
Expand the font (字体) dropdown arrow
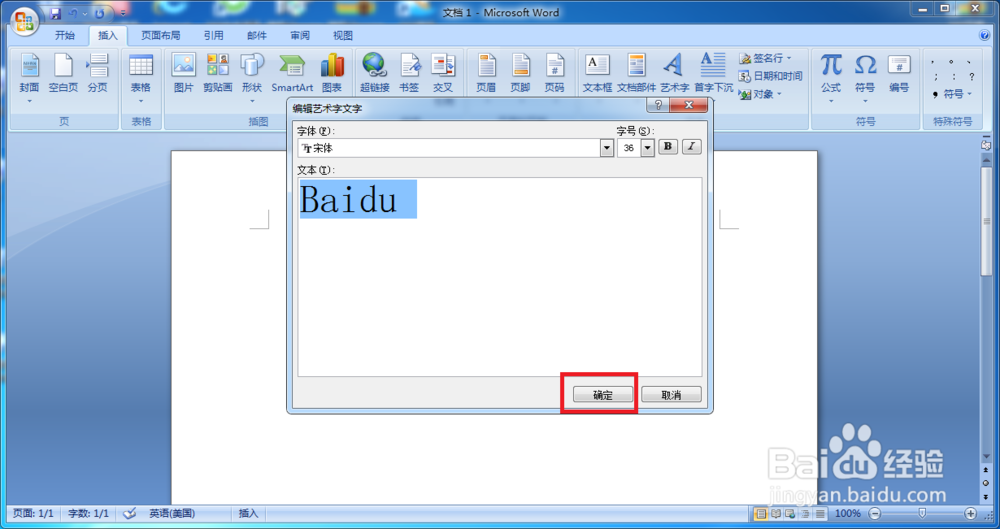(x=607, y=148)
